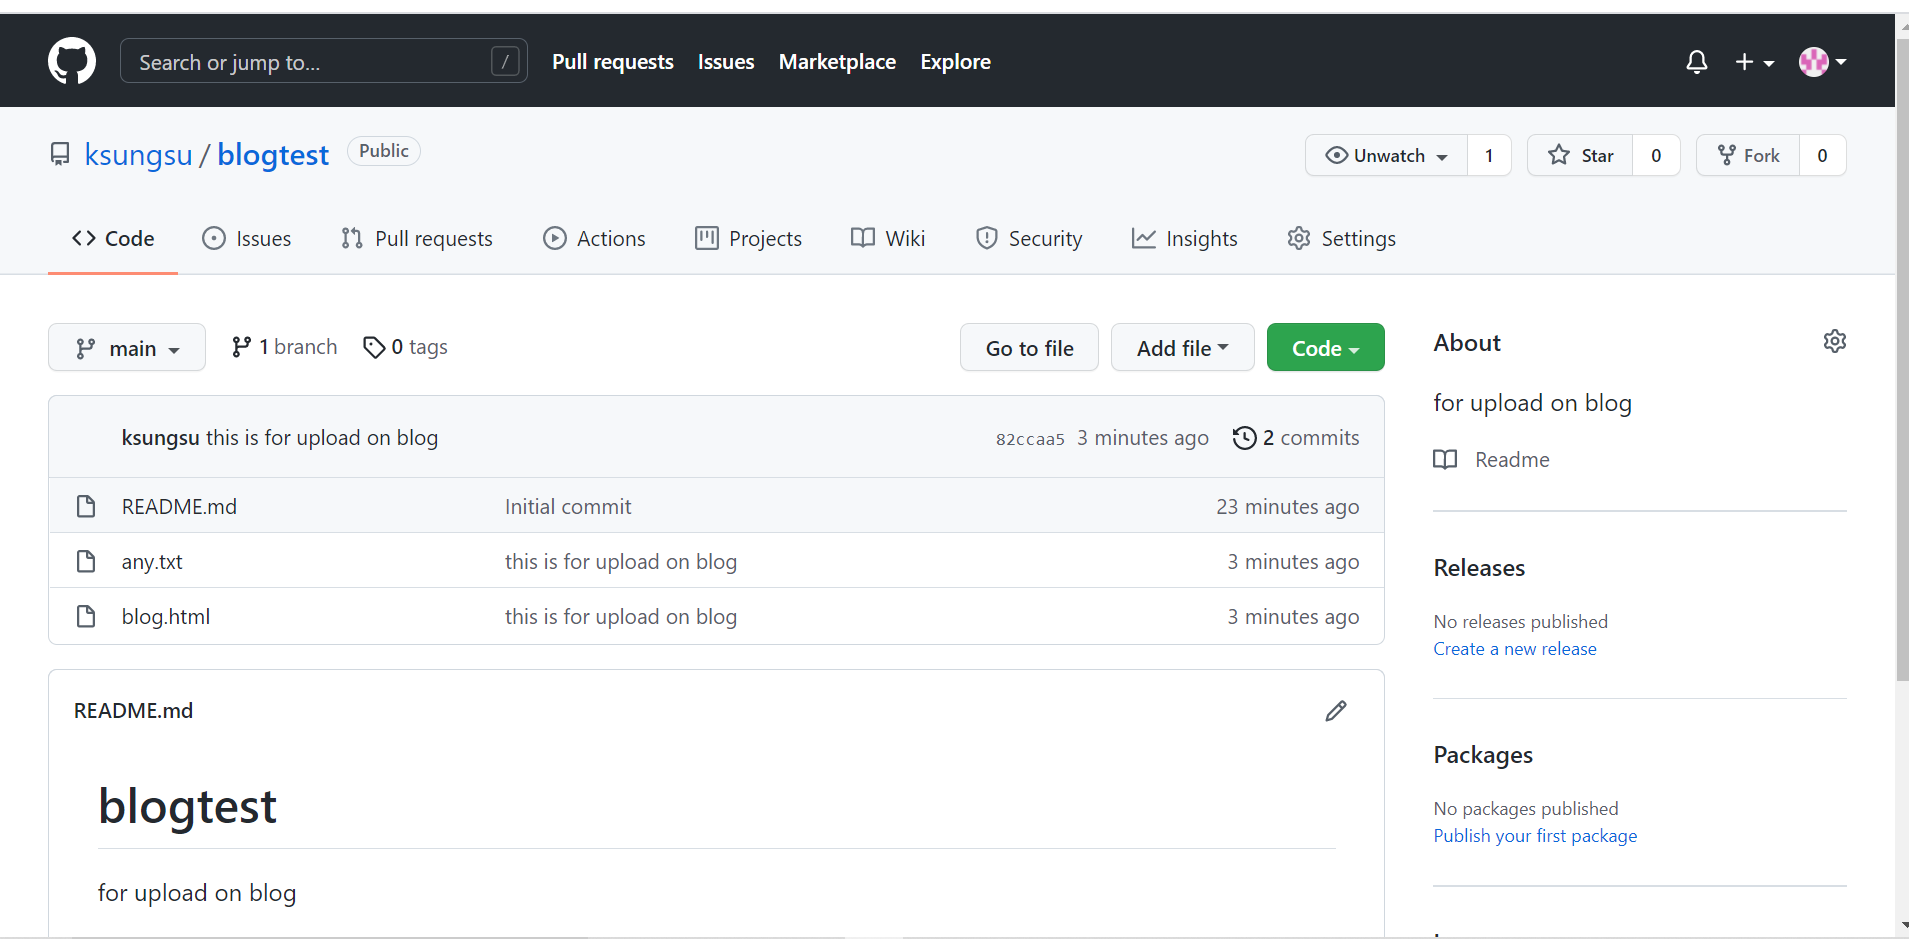Jump to Readme in About section
This screenshot has height=939, width=1909.
[1491, 460]
